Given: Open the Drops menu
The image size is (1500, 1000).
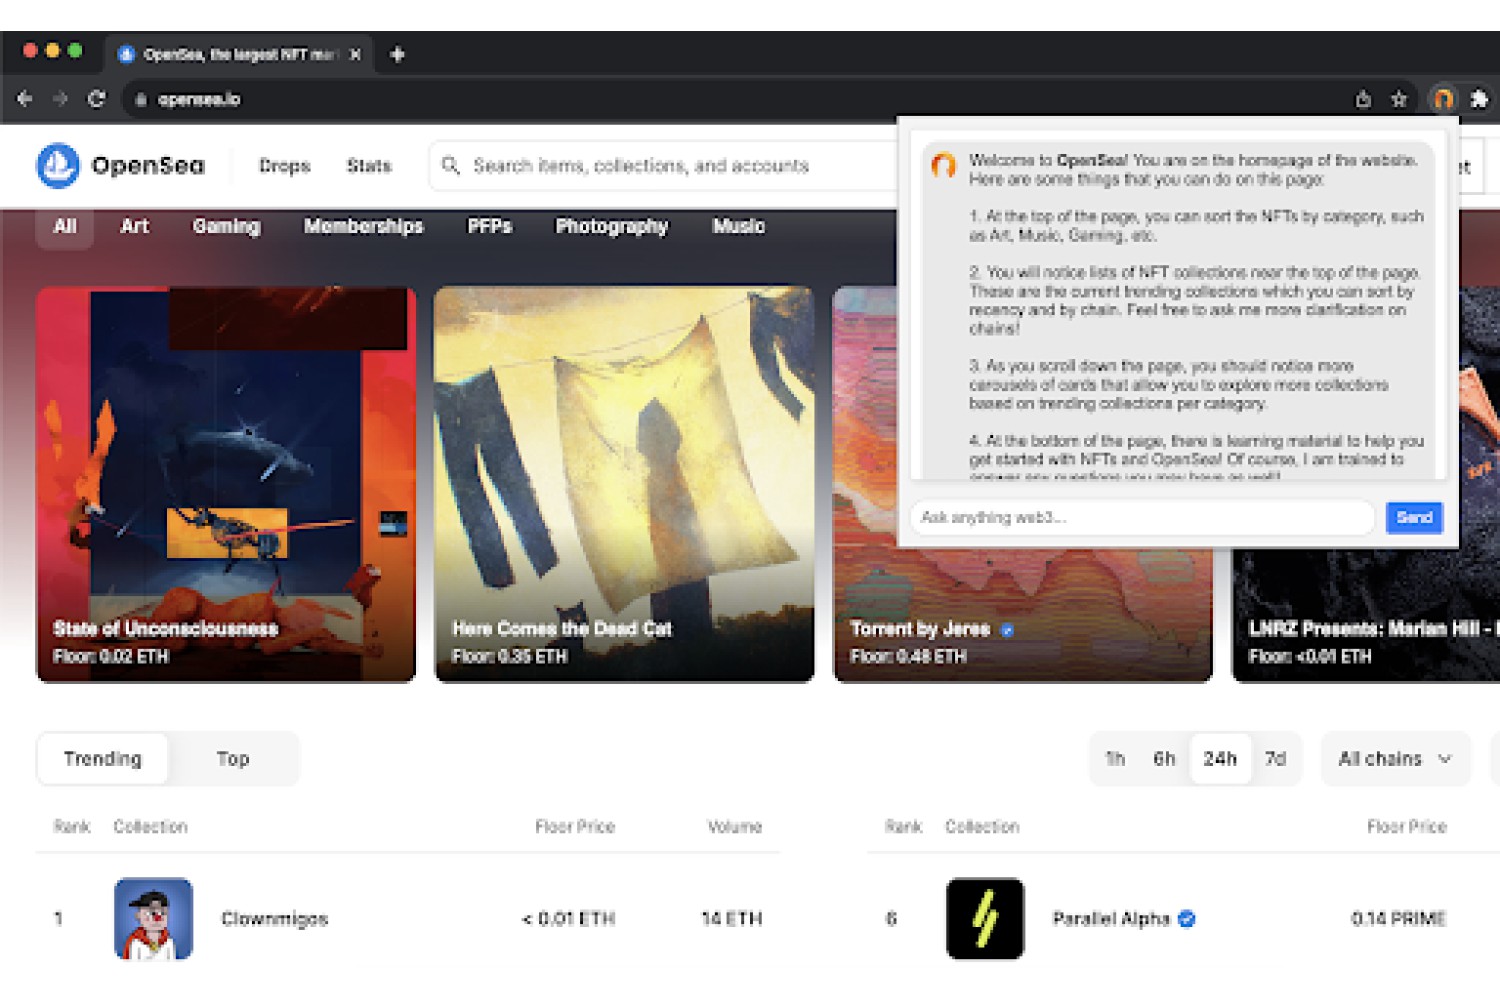Looking at the screenshot, I should (x=284, y=165).
